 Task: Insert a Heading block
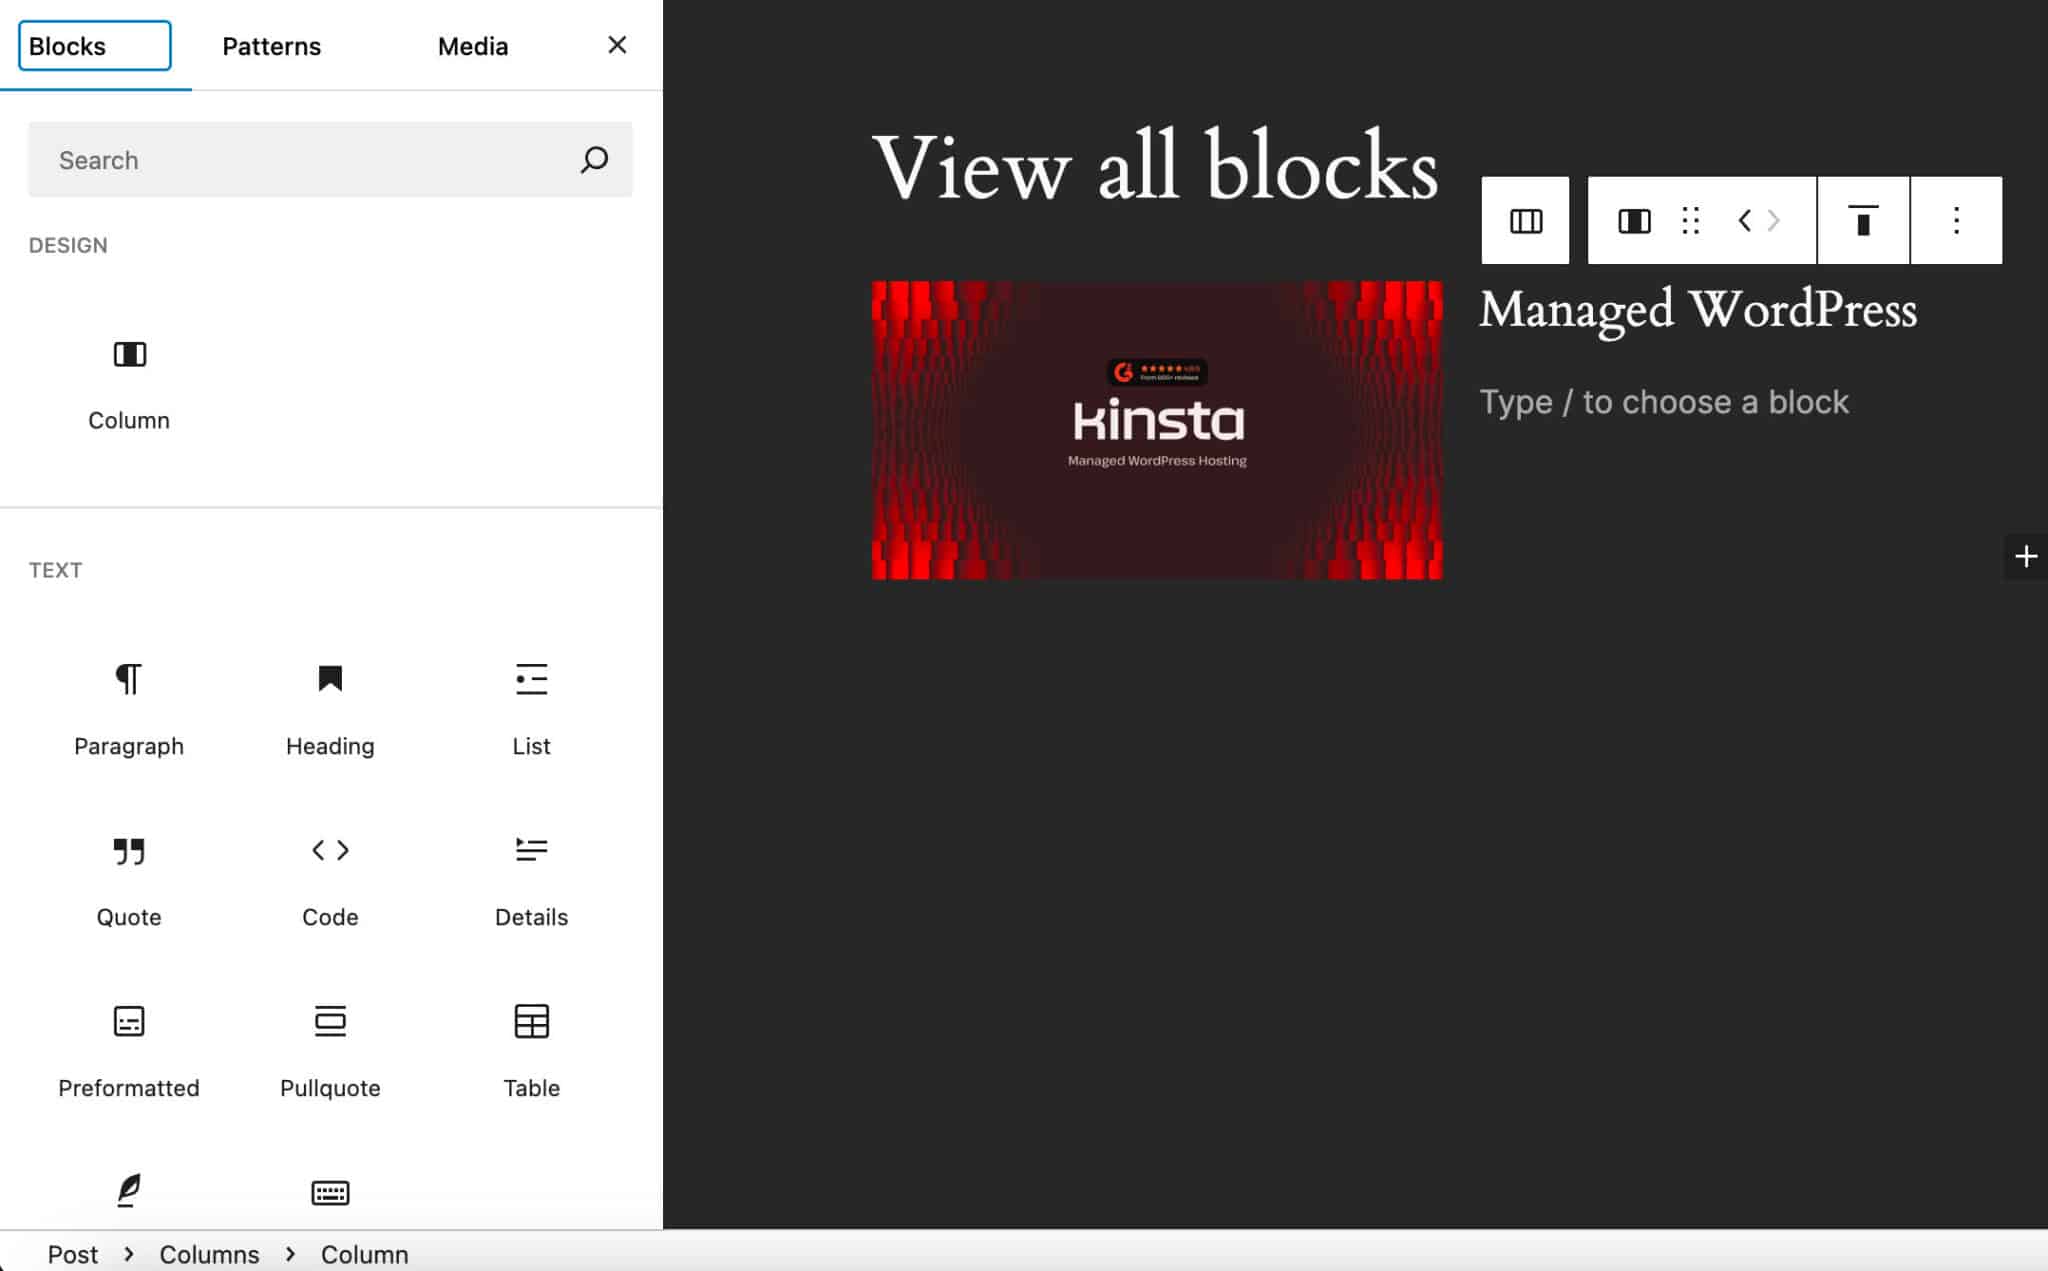coord(330,705)
